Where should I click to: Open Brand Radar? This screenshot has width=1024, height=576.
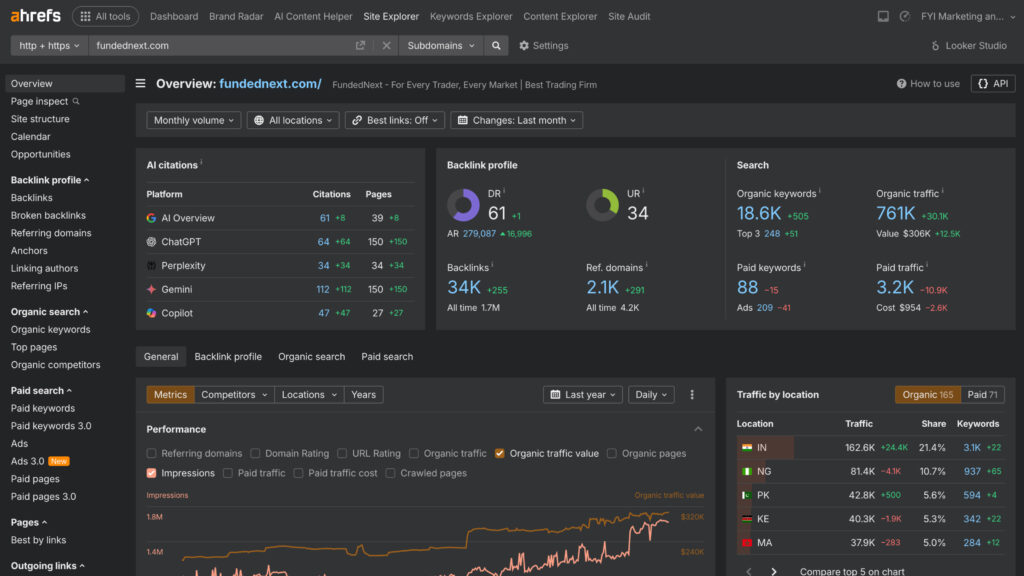tap(236, 16)
